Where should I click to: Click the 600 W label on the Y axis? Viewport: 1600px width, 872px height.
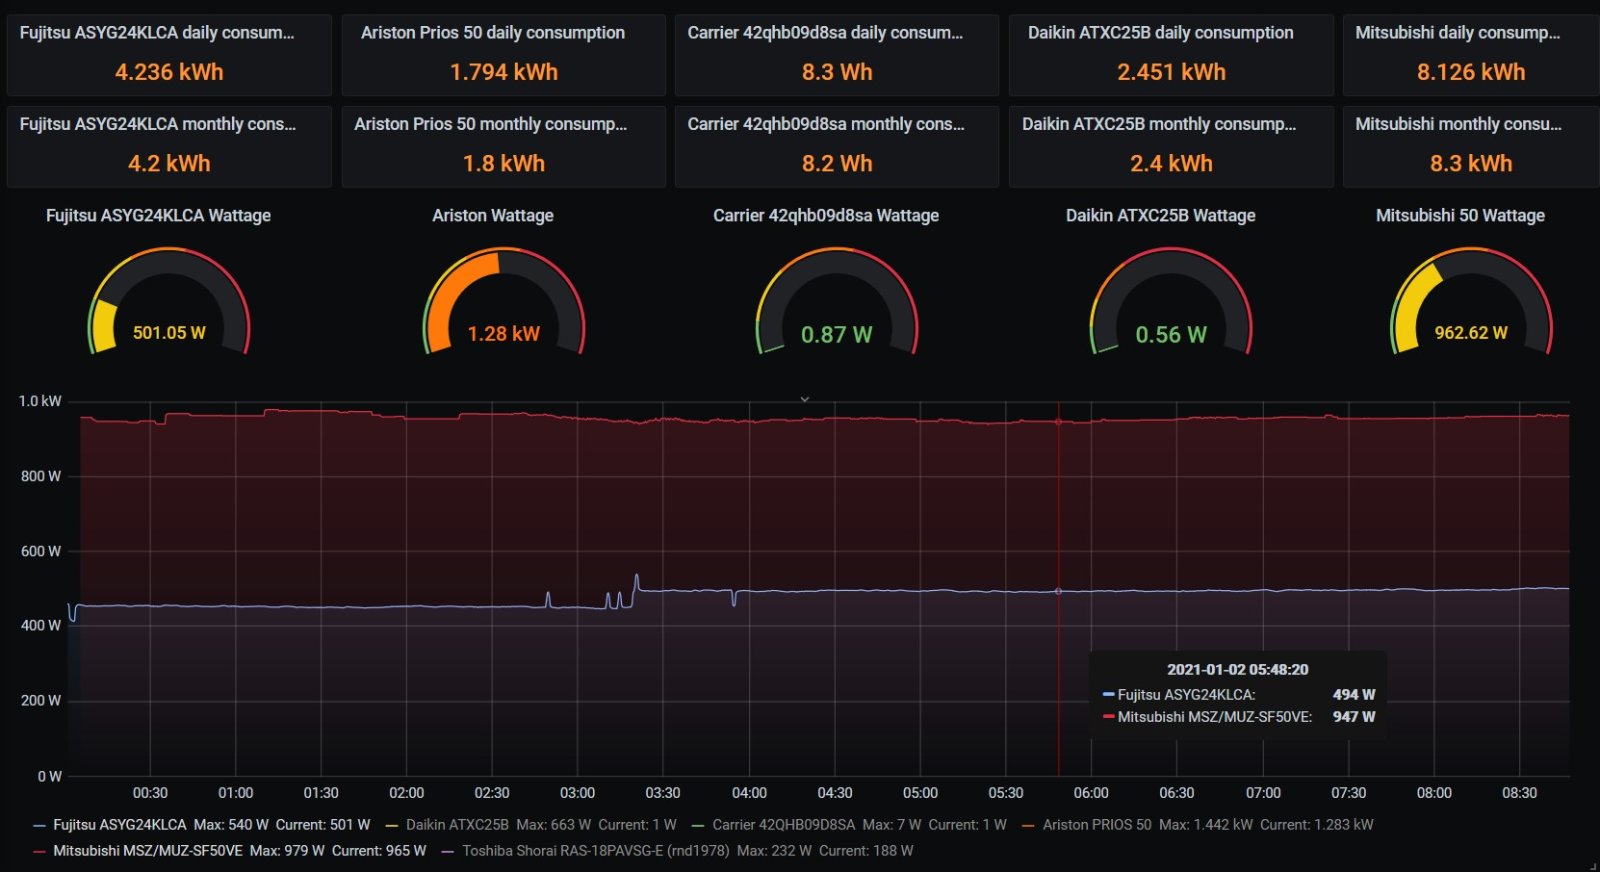pos(41,551)
